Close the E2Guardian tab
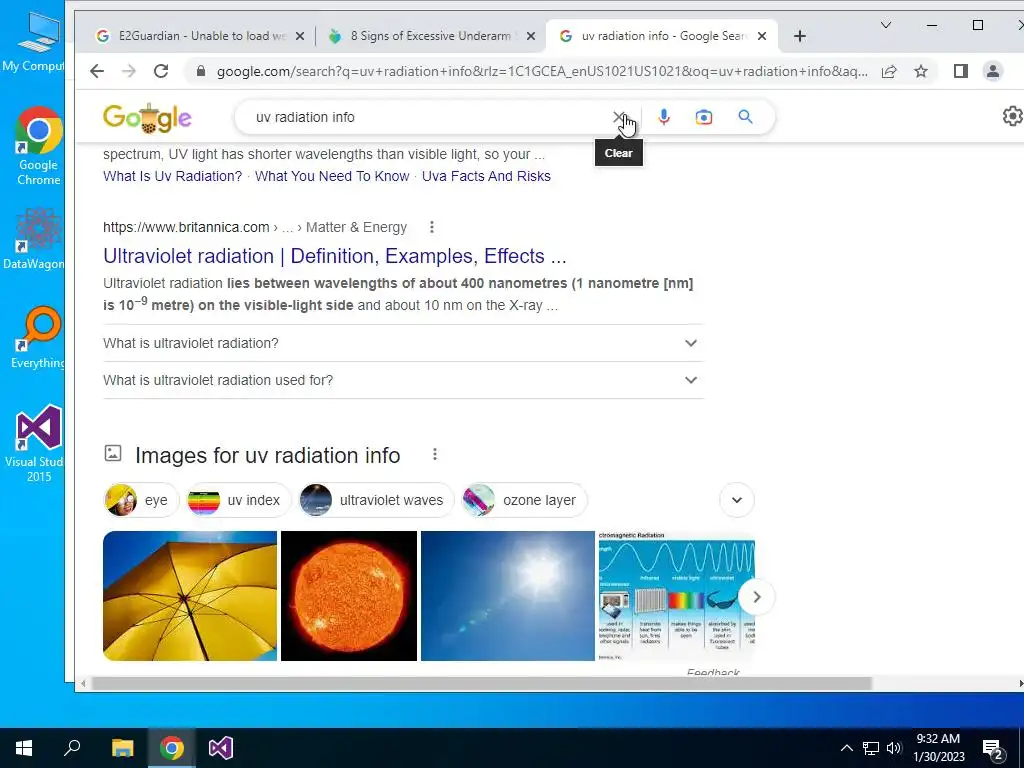Image resolution: width=1024 pixels, height=768 pixels. click(x=300, y=36)
